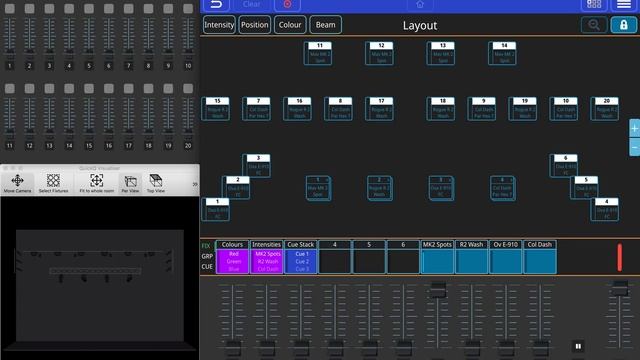Switch to the Beam tab
The height and width of the screenshot is (360, 640).
tap(325, 24)
